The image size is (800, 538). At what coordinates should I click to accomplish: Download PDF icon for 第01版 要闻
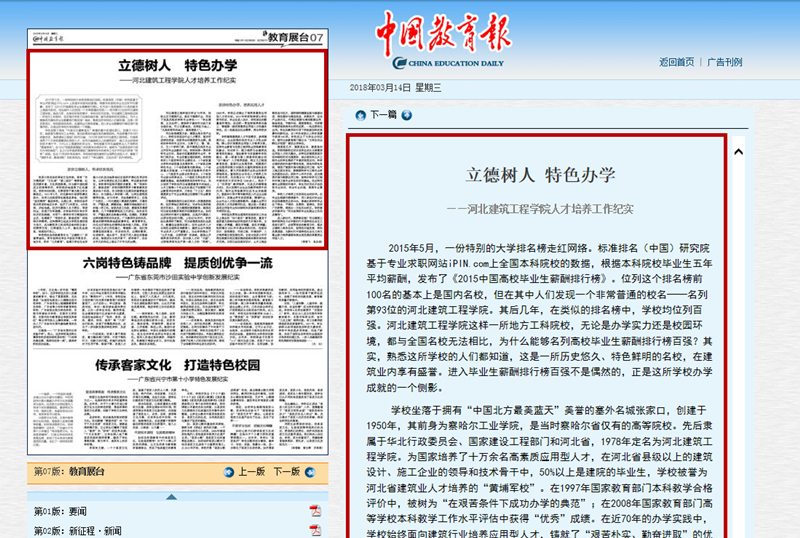(x=315, y=511)
